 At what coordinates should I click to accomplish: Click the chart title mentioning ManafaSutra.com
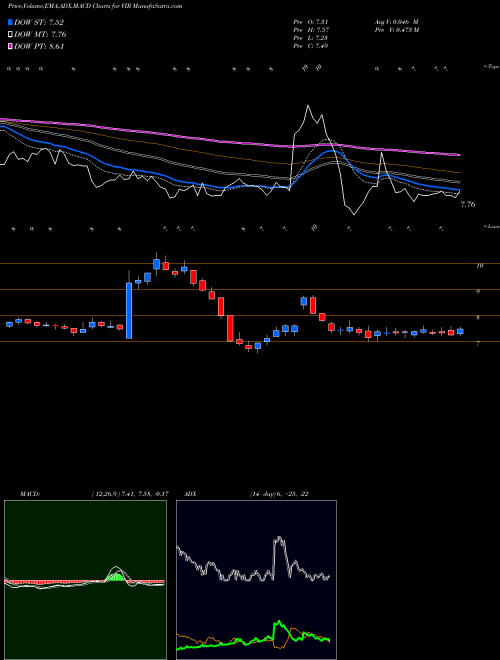[95, 6]
